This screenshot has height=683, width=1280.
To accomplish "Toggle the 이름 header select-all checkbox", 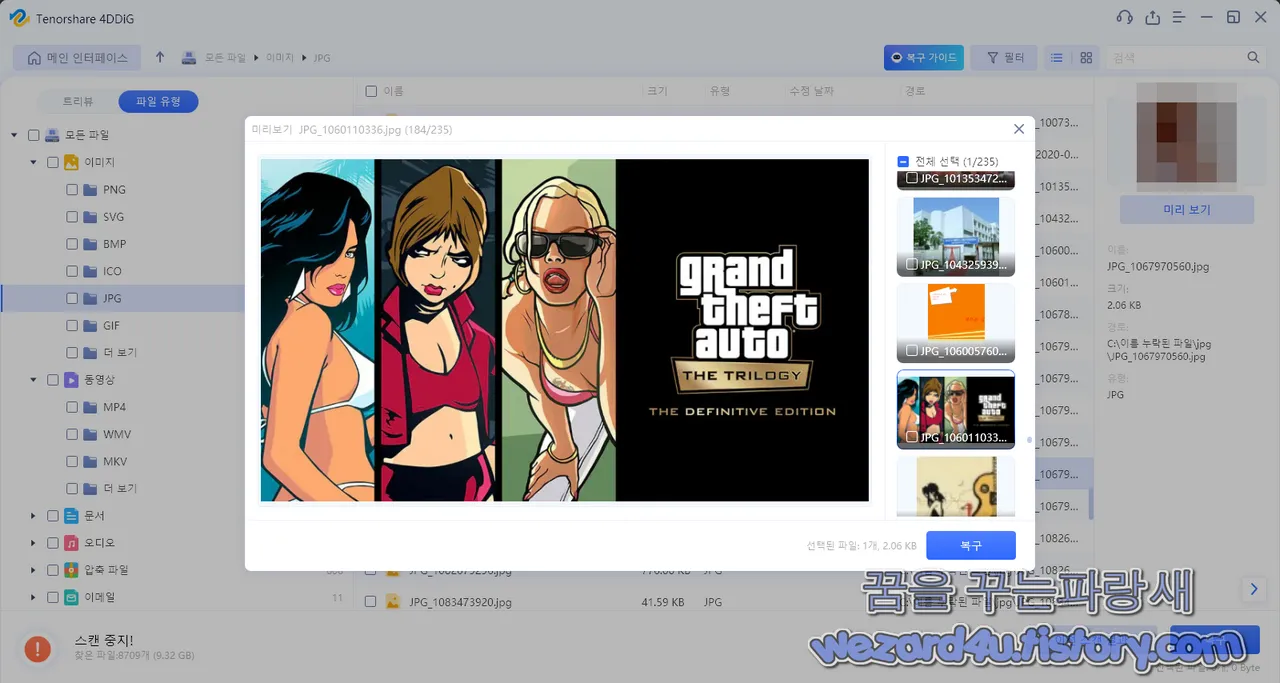I will tap(371, 91).
